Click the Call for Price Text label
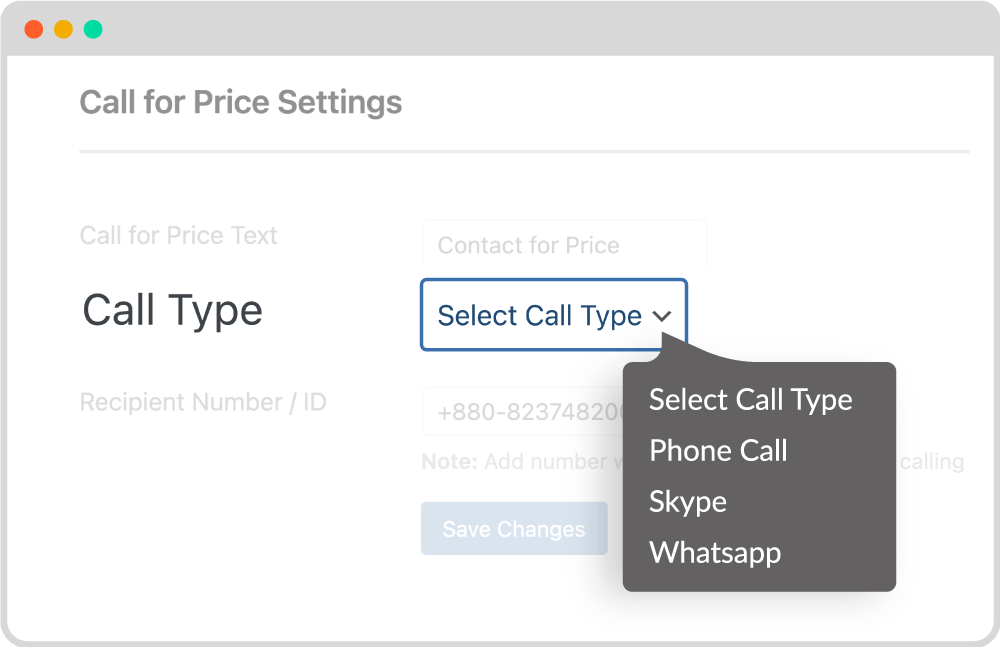The image size is (1000, 647). point(179,235)
